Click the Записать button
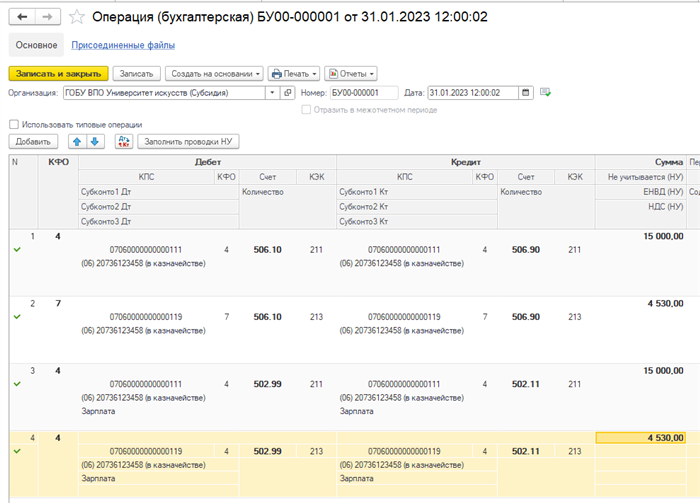The height and width of the screenshot is (503, 700). tap(136, 74)
